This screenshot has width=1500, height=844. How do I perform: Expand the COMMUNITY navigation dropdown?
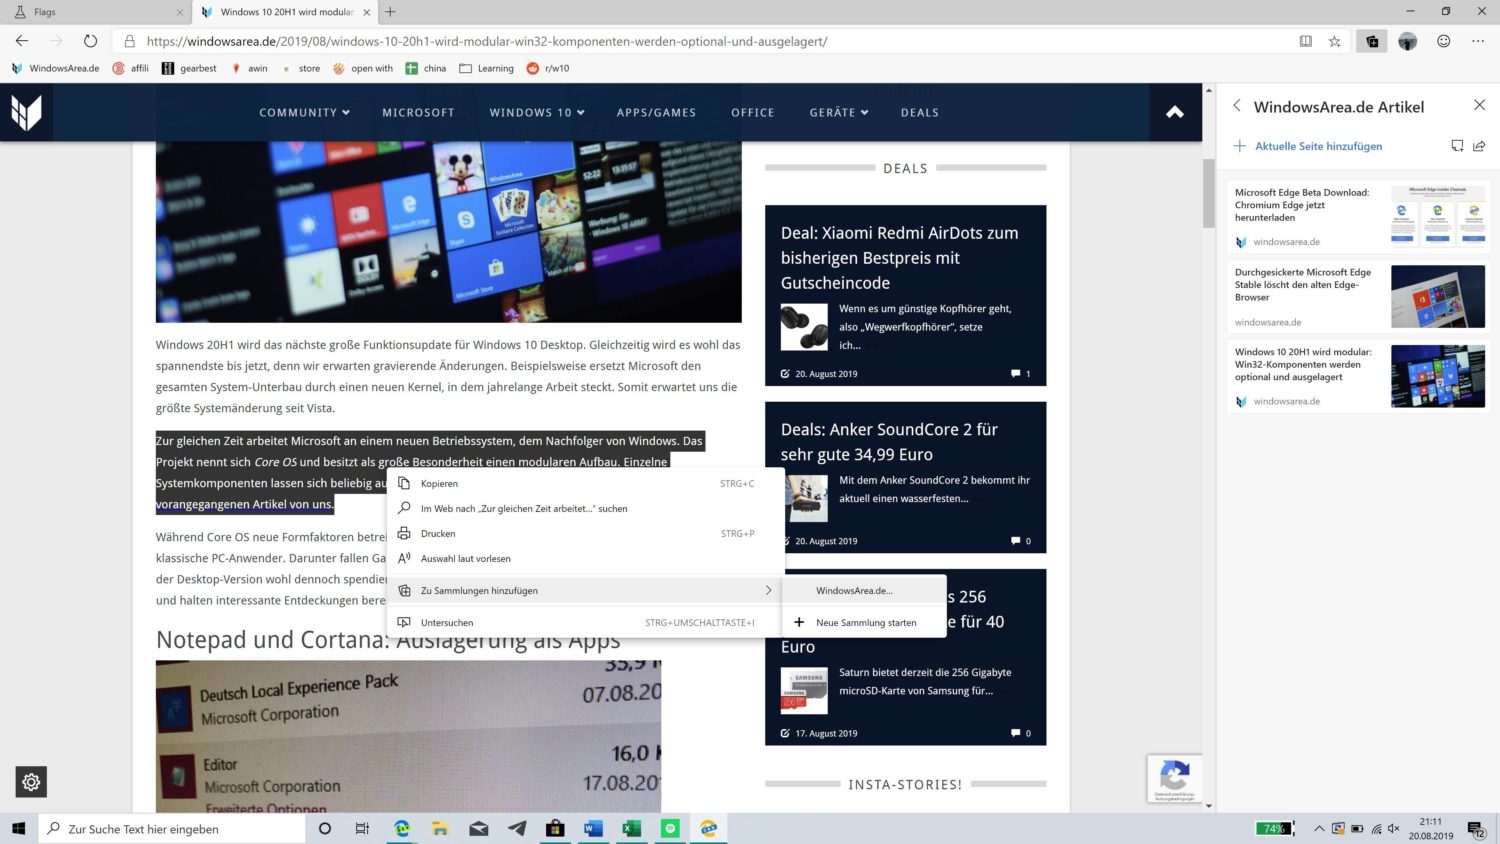[x=304, y=112]
